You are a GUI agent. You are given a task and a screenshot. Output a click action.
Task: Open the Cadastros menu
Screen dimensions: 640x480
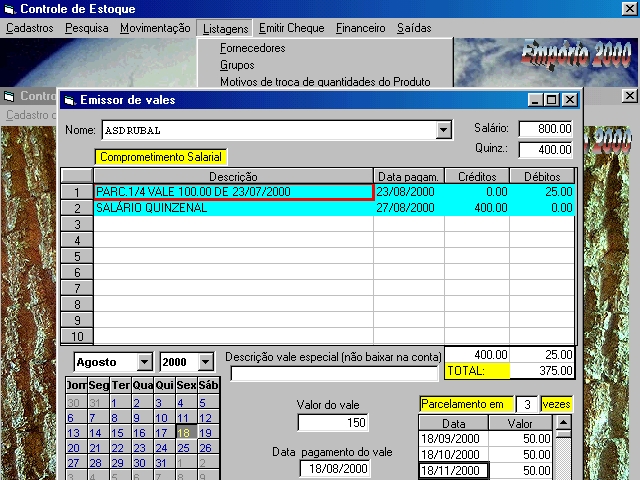tap(30, 28)
